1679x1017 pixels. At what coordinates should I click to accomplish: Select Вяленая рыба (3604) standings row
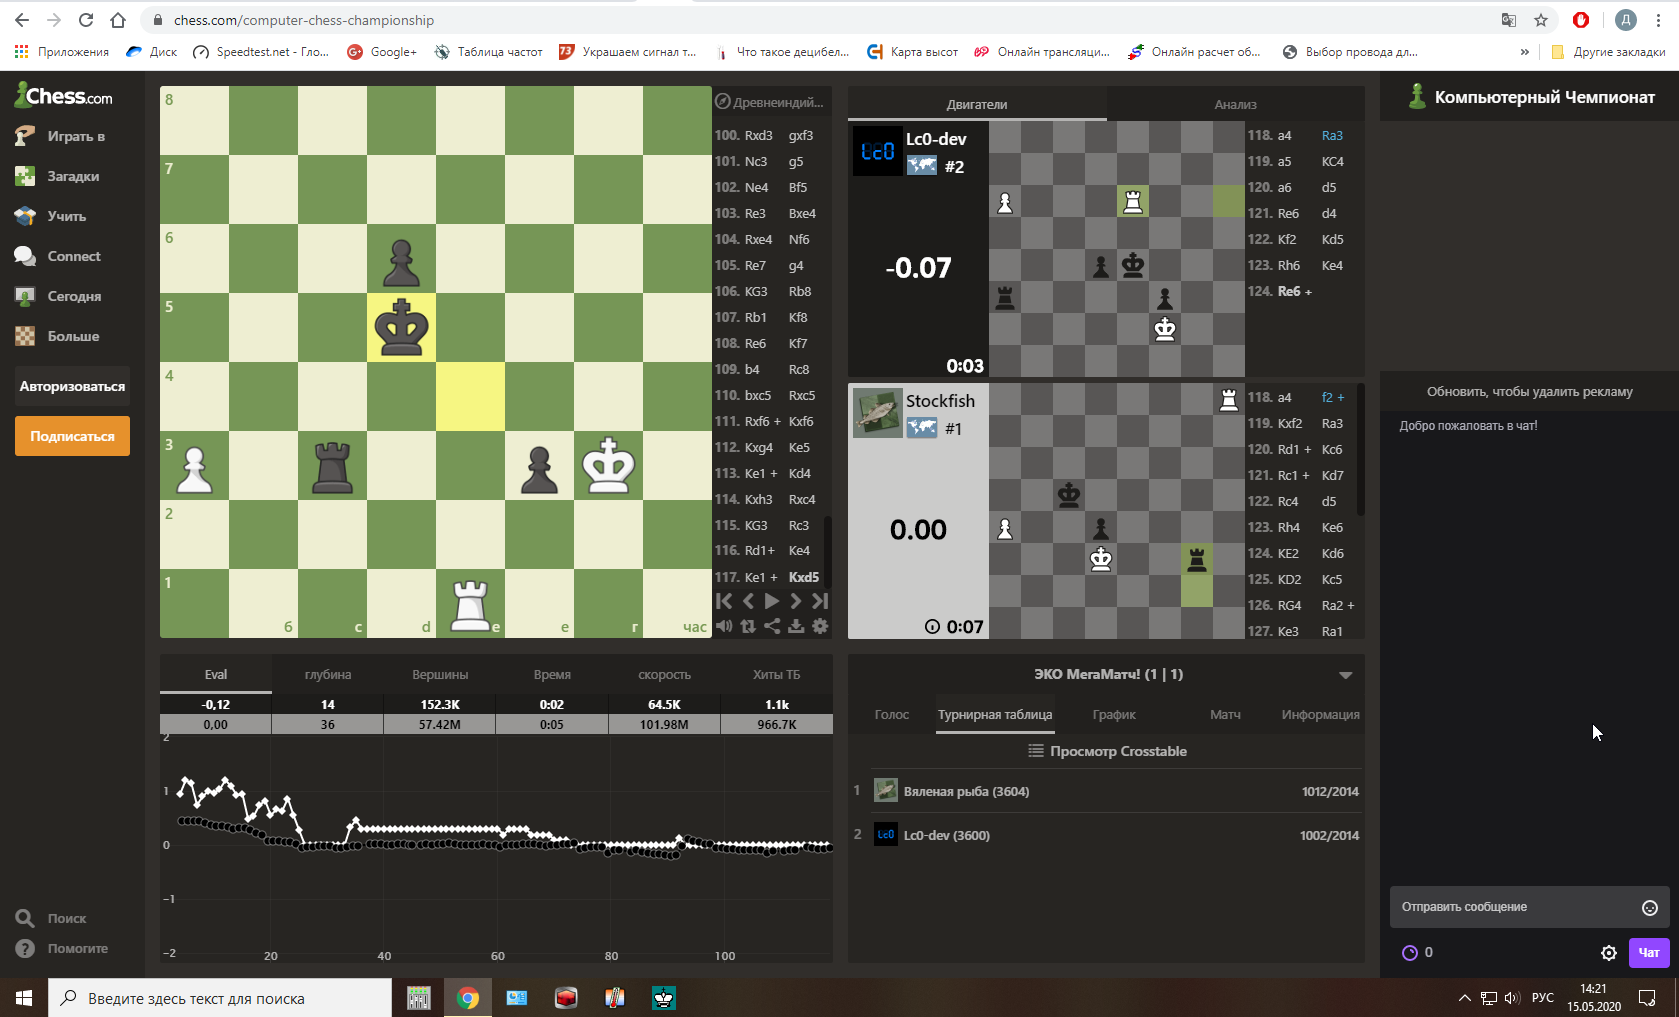[1106, 791]
